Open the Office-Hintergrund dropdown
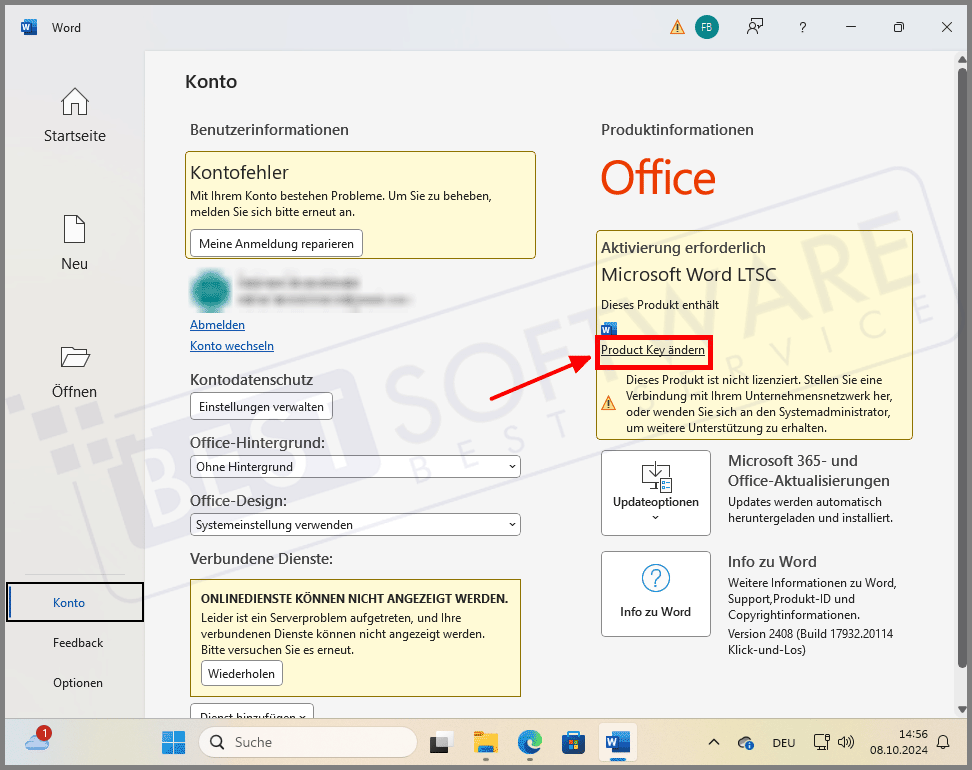The height and width of the screenshot is (770, 972). (x=355, y=467)
